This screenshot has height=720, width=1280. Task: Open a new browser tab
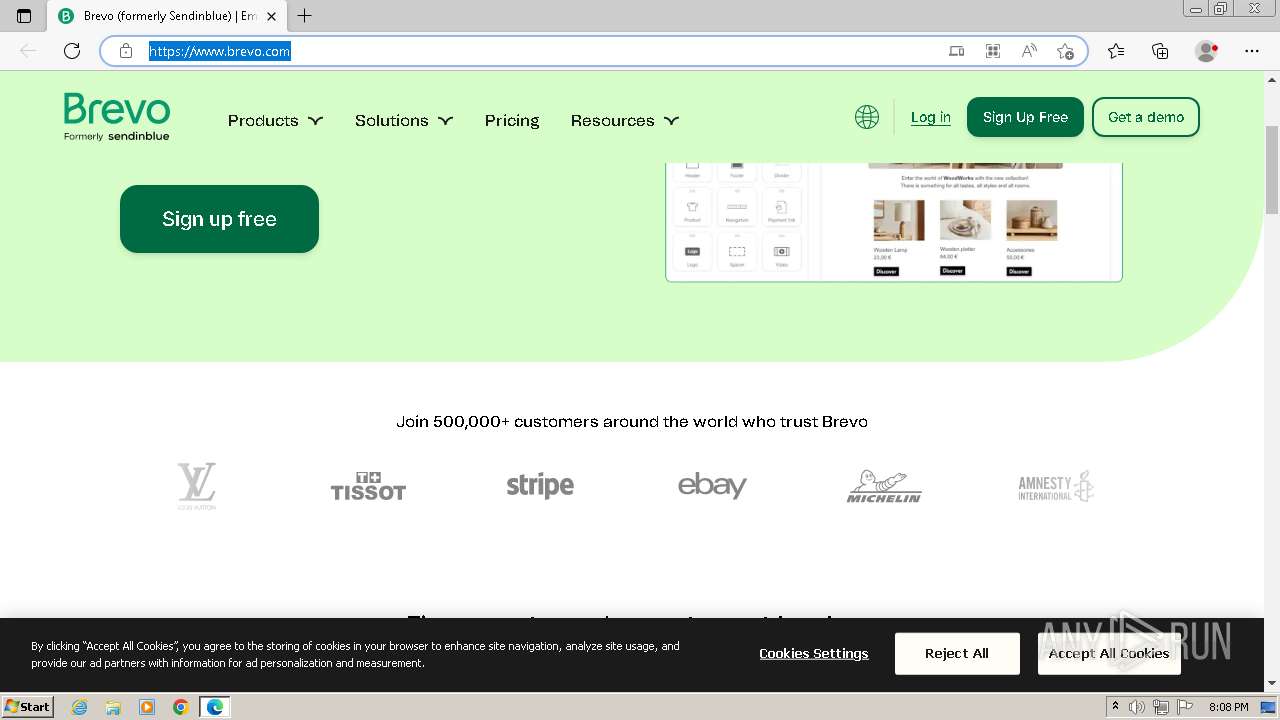pos(305,16)
